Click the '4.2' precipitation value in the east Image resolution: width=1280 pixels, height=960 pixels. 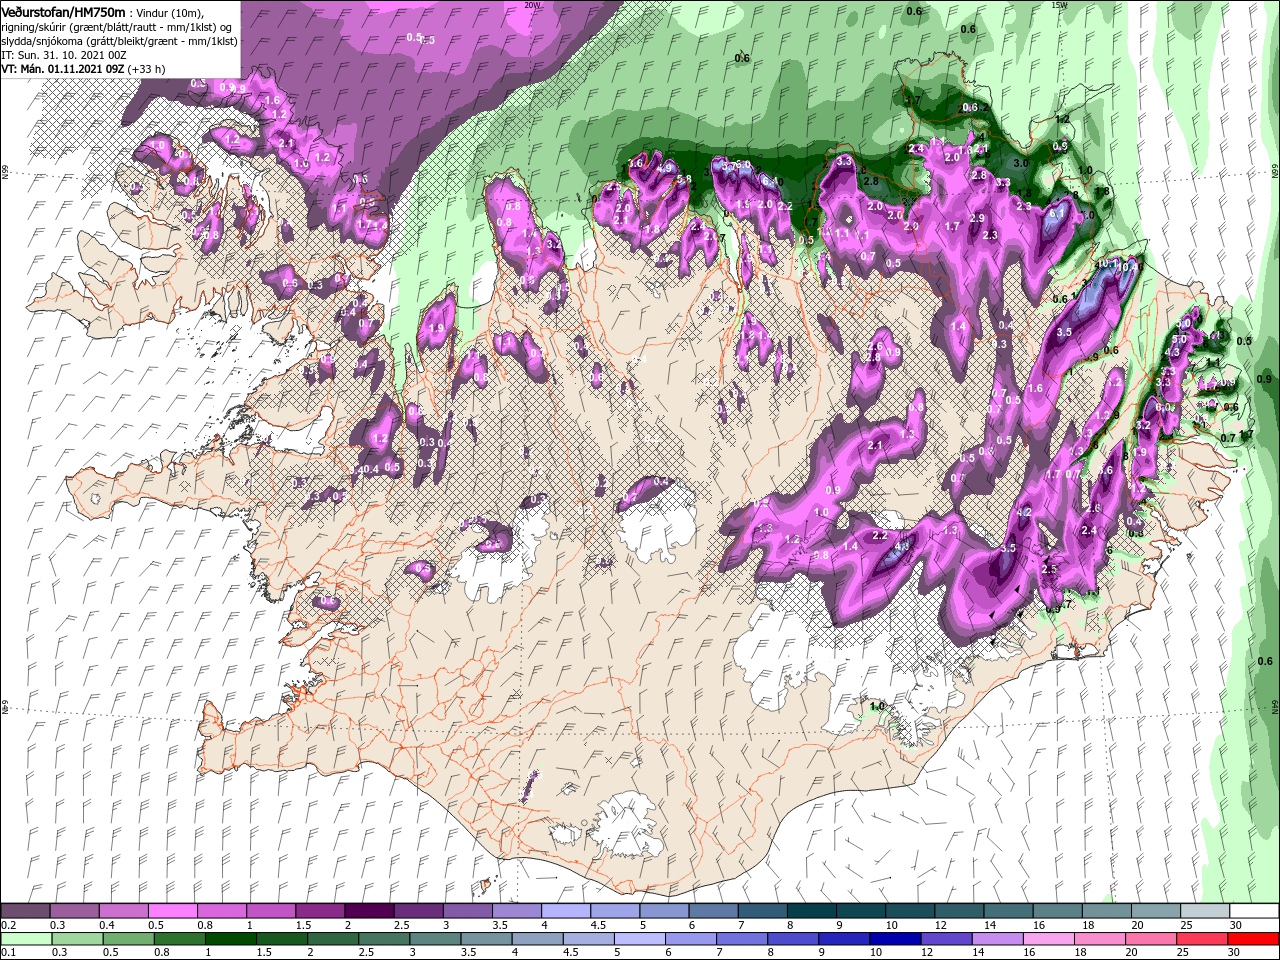tap(1024, 512)
